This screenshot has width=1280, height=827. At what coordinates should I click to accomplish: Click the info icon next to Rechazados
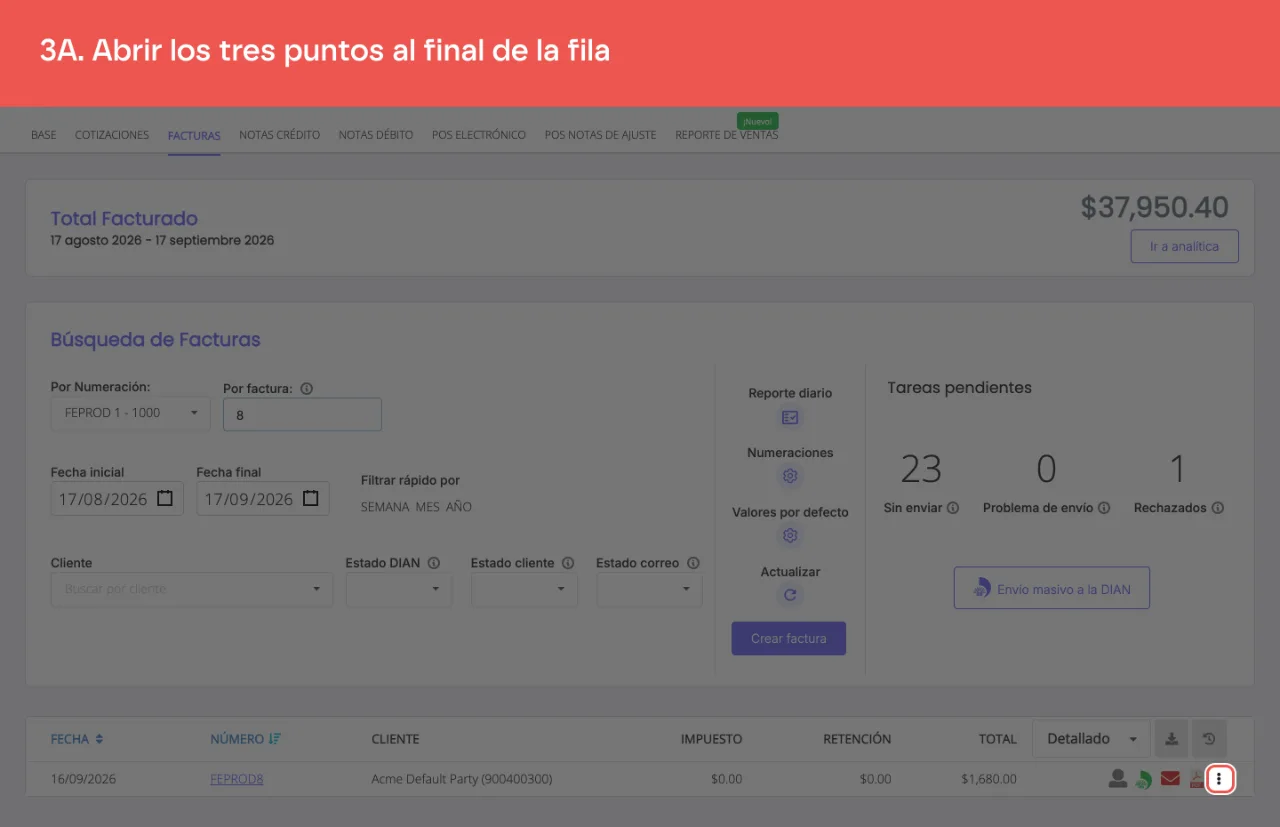click(x=1218, y=508)
